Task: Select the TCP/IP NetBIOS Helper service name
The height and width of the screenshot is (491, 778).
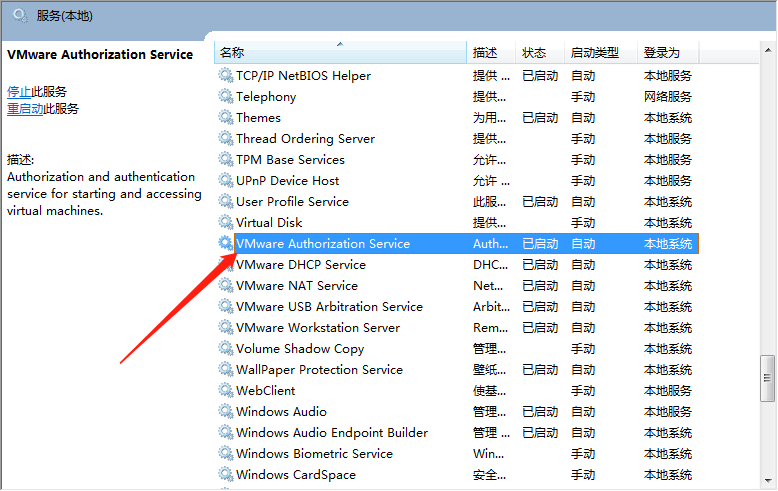Action: pyautogui.click(x=303, y=75)
